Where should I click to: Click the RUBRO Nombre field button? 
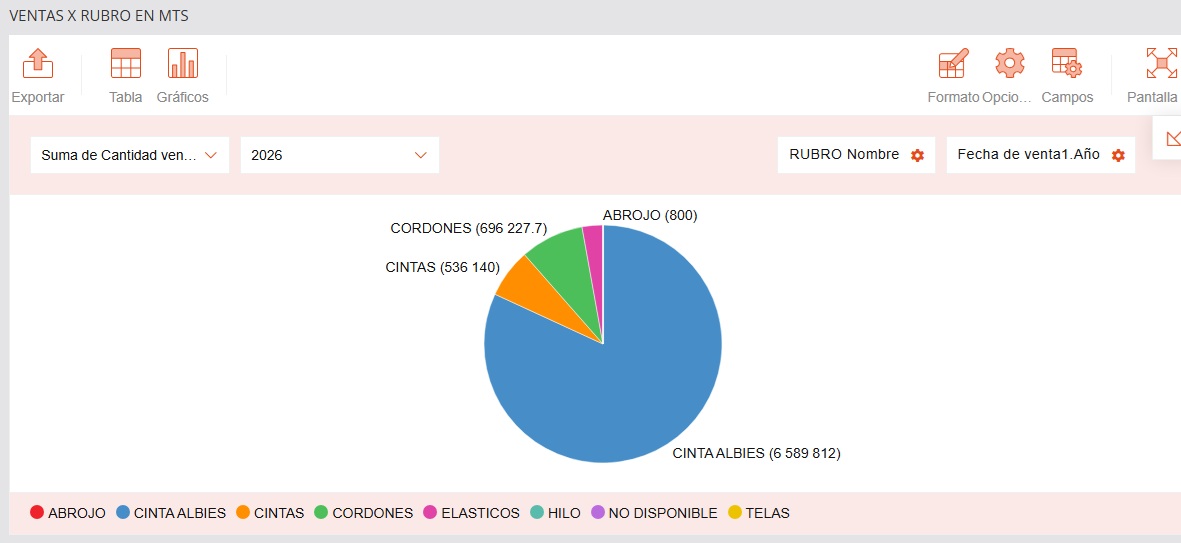[844, 155]
